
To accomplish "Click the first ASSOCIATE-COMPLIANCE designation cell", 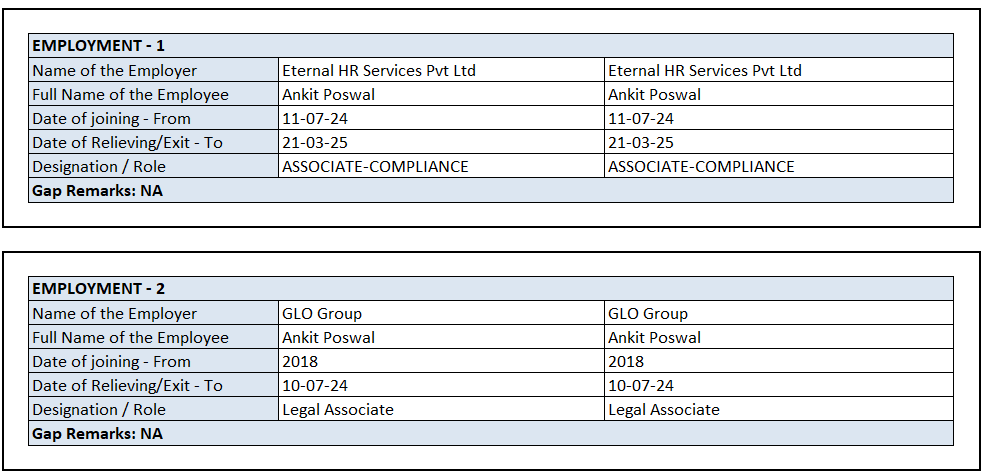I will [375, 167].
